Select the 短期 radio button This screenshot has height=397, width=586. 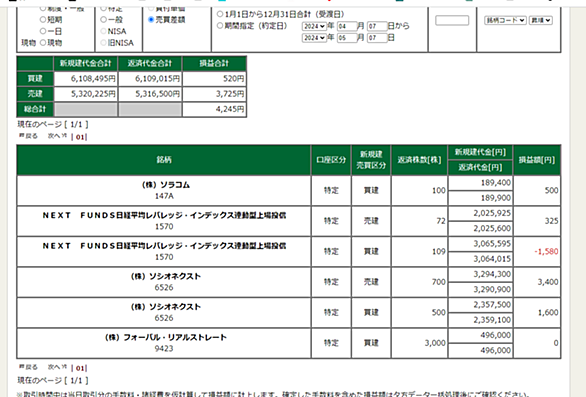[43, 19]
